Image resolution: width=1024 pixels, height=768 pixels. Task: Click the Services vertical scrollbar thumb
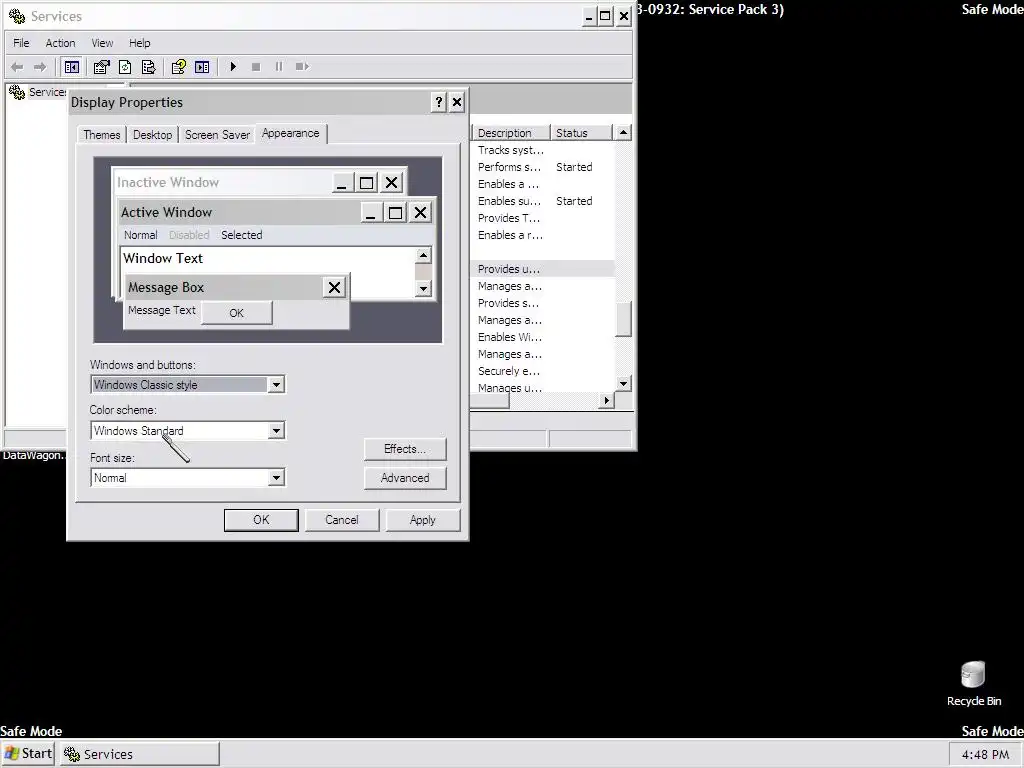coord(624,319)
